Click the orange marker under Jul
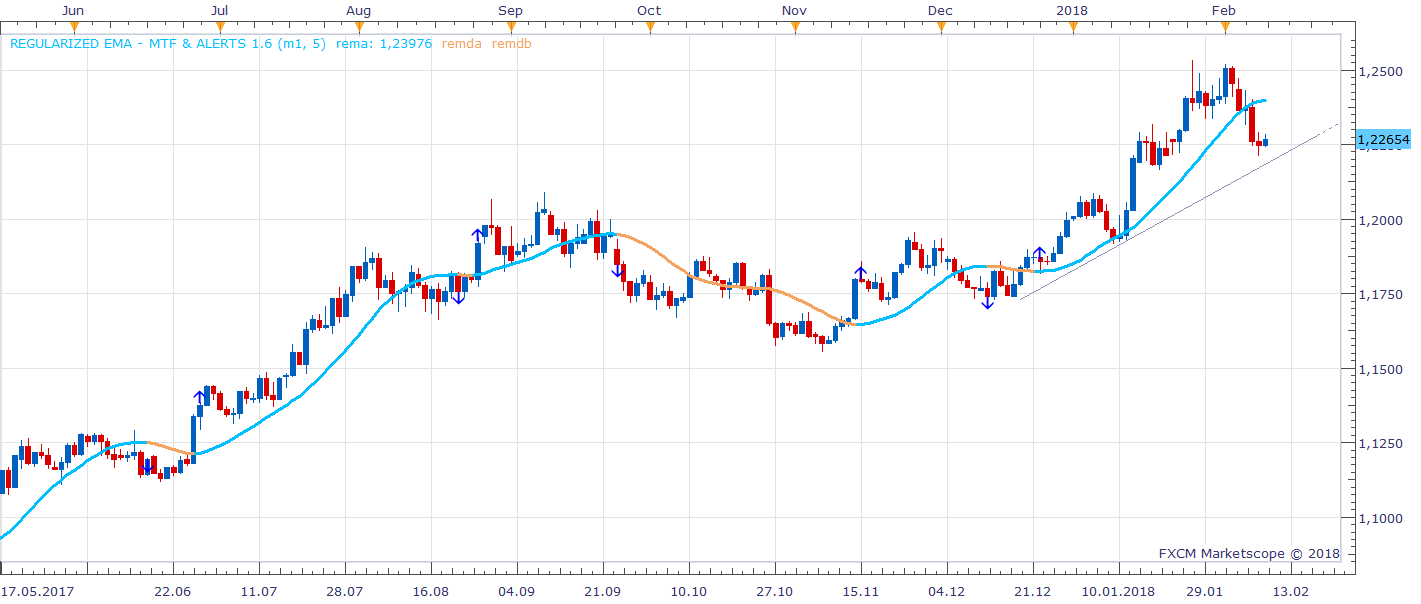 (x=220, y=27)
